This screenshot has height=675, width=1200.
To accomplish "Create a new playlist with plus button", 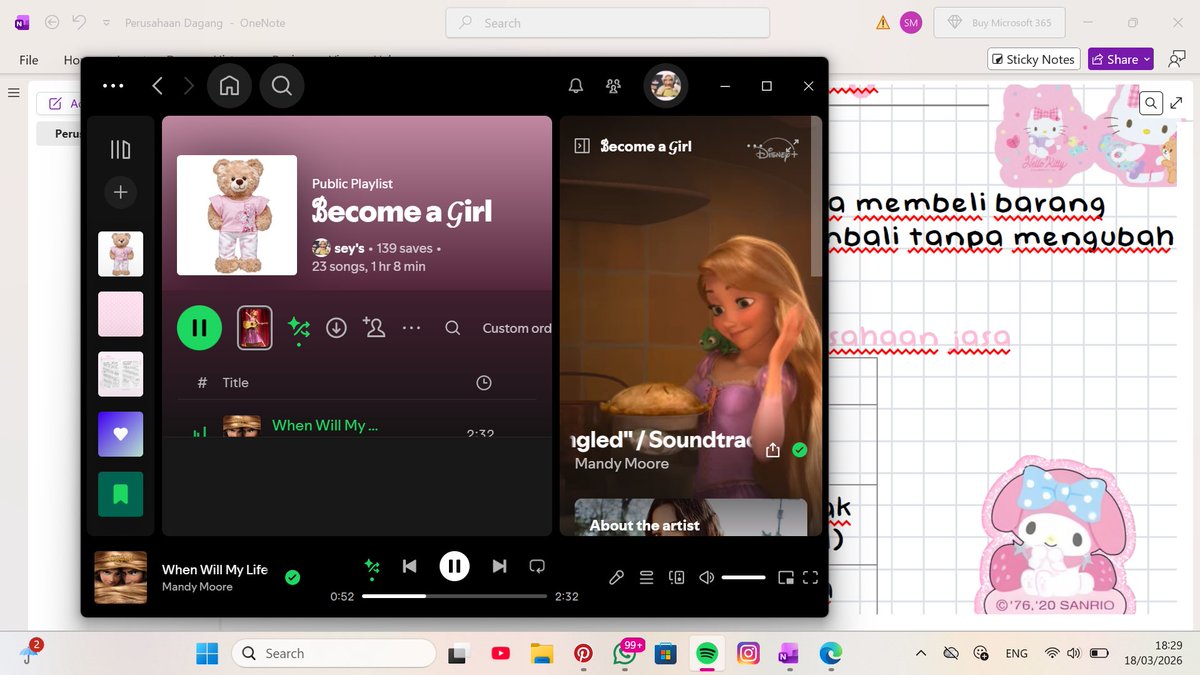I will tap(120, 192).
